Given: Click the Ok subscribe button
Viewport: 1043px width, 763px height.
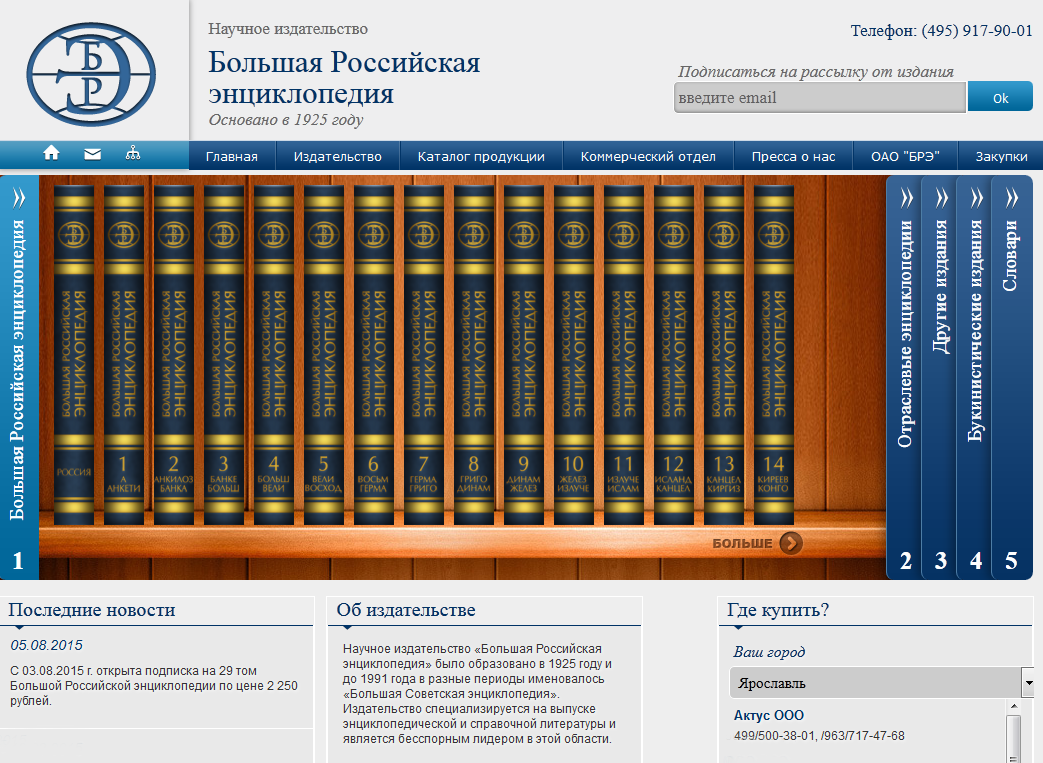Looking at the screenshot, I should (1000, 97).
